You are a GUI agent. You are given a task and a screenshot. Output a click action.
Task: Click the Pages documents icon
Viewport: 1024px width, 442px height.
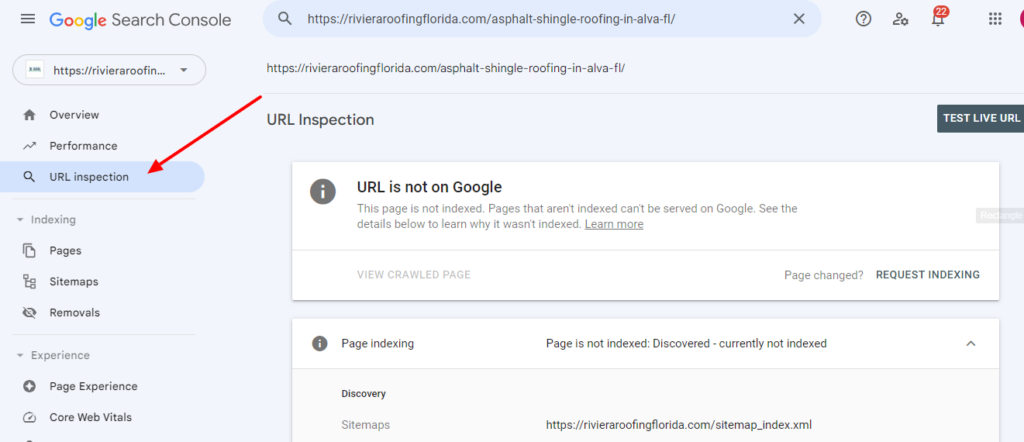(x=29, y=251)
